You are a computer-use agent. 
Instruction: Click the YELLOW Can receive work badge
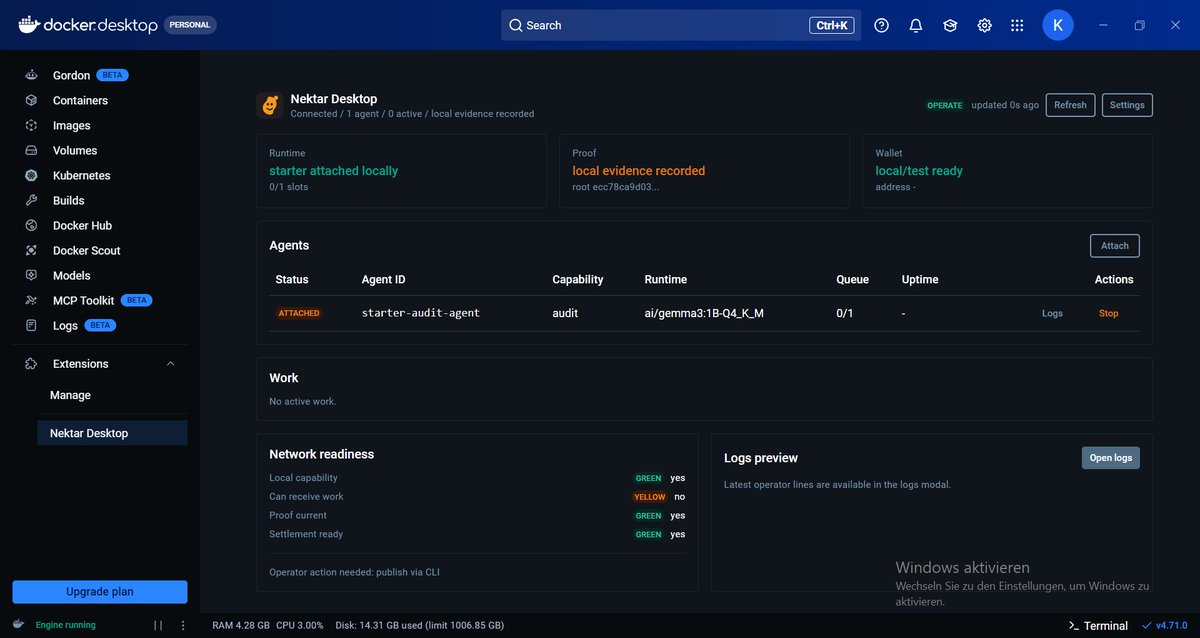point(649,497)
